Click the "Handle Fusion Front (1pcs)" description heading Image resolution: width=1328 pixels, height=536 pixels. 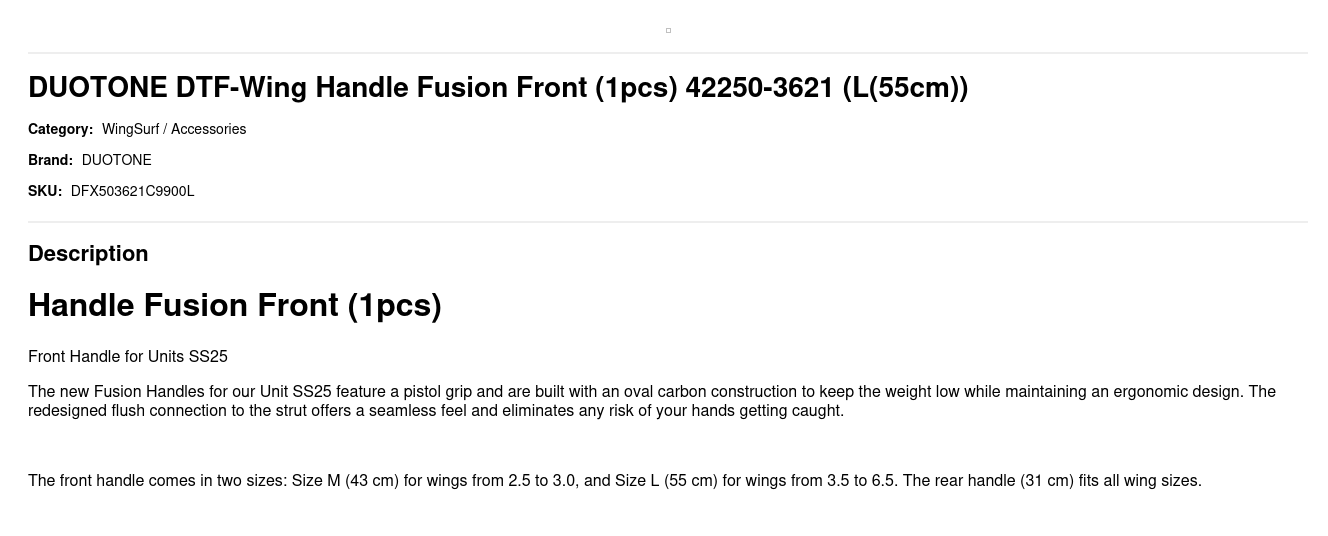pos(235,305)
